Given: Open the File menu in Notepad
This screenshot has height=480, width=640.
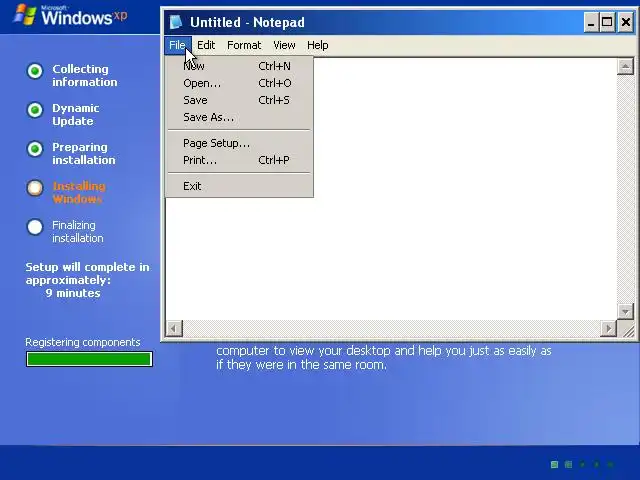Looking at the screenshot, I should 178,45.
